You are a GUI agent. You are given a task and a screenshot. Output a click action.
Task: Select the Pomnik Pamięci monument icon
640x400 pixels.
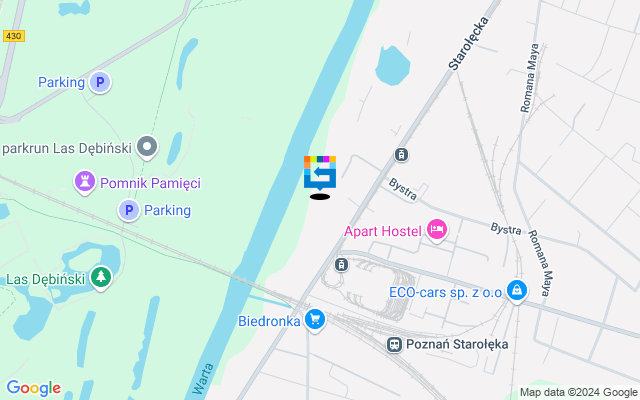click(85, 182)
